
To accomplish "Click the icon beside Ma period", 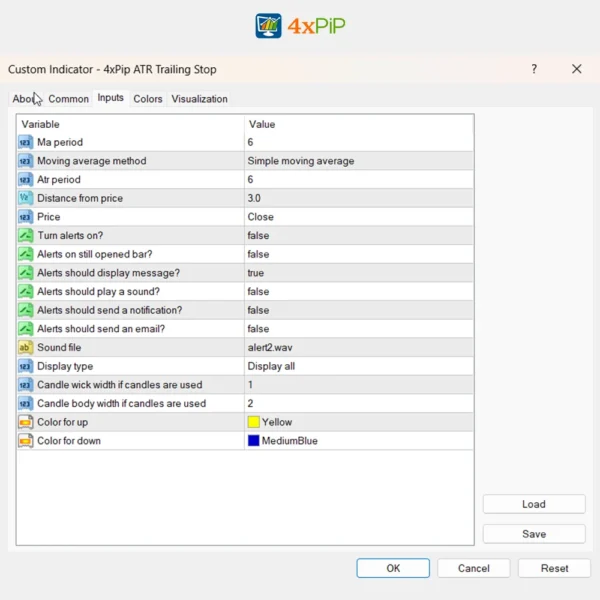I will point(25,143).
